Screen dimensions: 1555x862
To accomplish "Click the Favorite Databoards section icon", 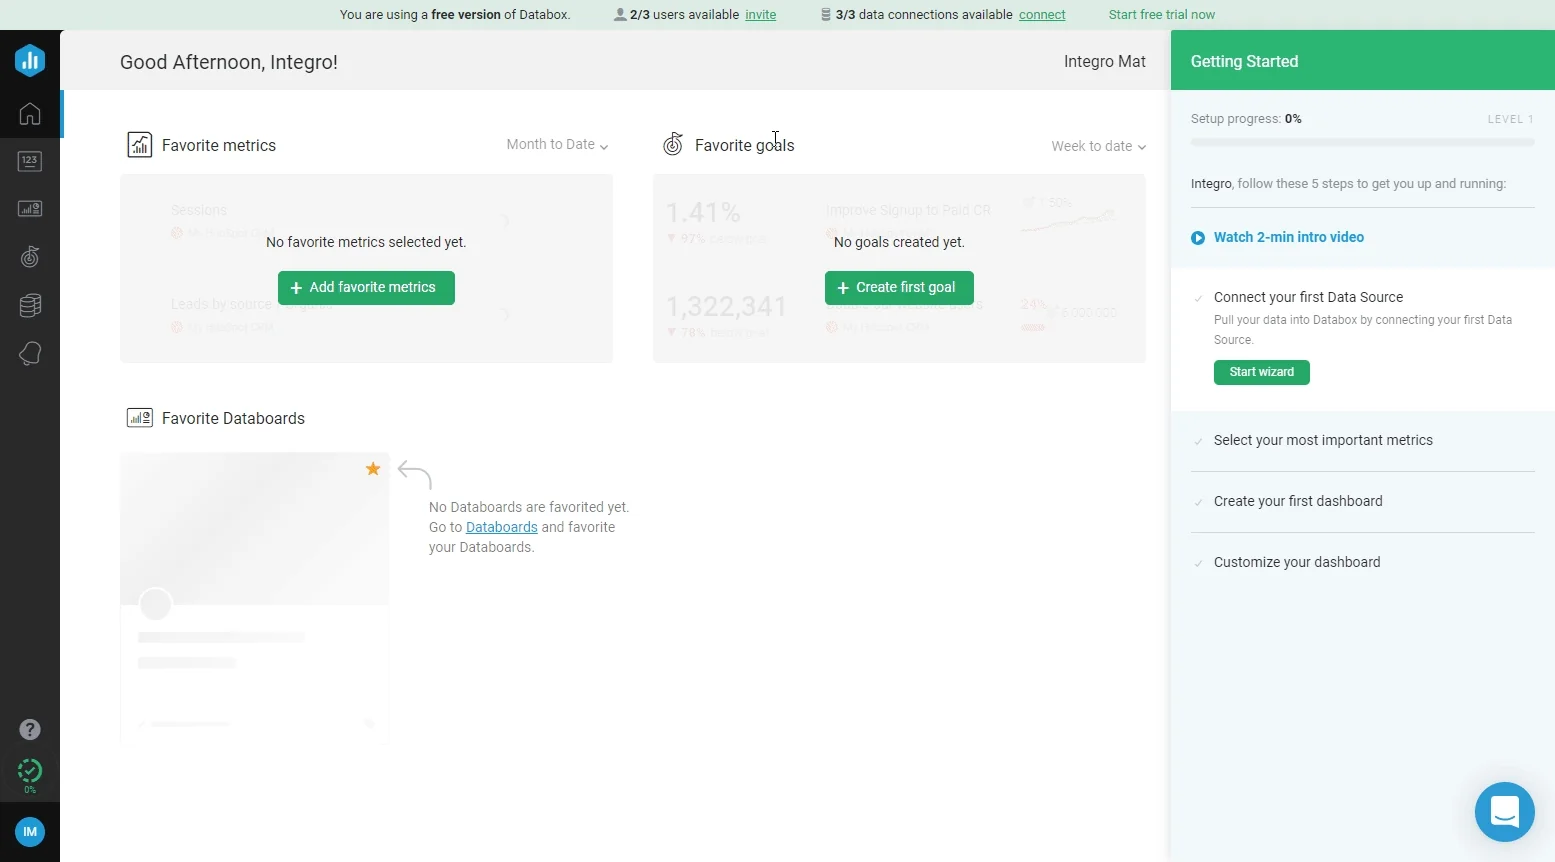I will pyautogui.click(x=140, y=418).
